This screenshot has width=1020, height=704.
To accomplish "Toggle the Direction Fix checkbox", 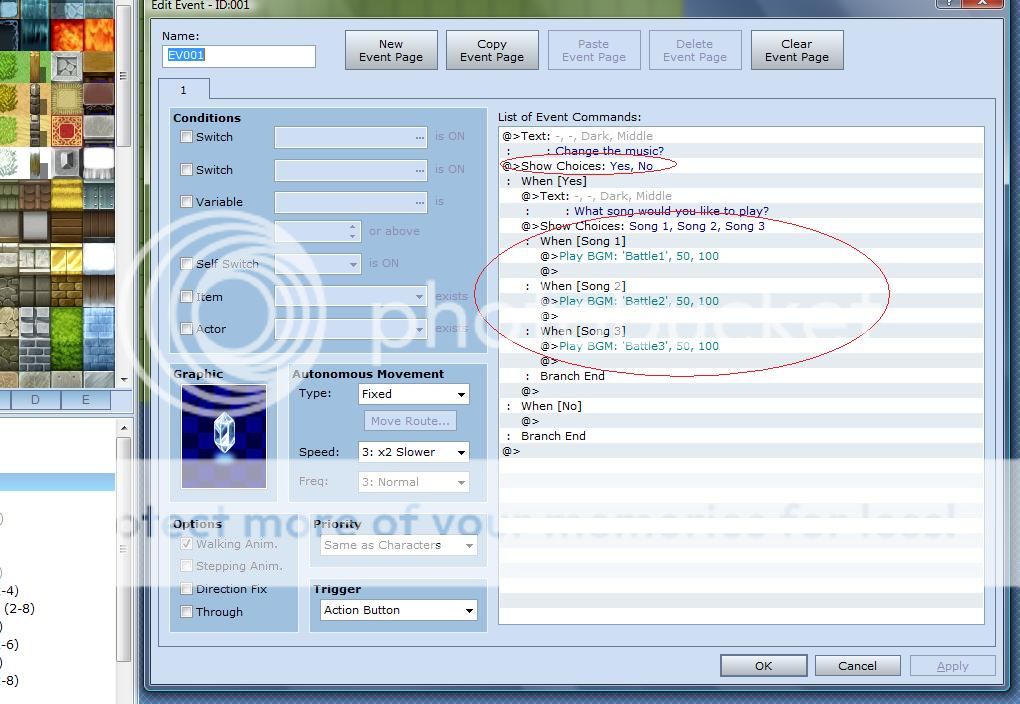I will [186, 589].
